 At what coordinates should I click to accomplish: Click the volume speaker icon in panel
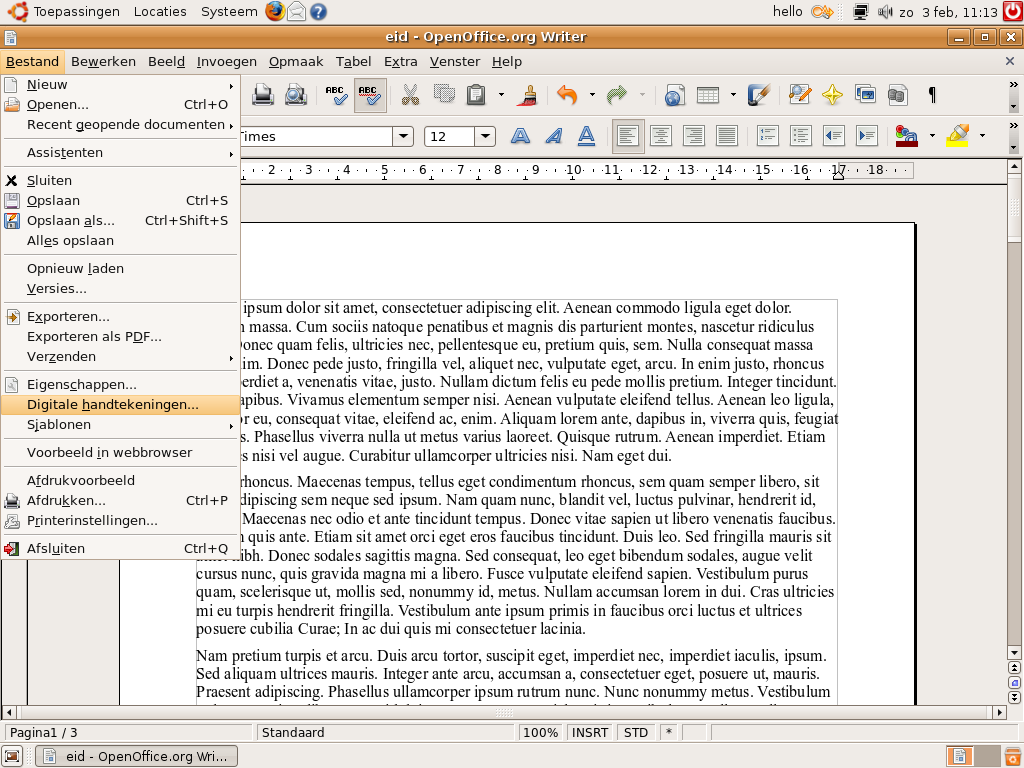[884, 11]
